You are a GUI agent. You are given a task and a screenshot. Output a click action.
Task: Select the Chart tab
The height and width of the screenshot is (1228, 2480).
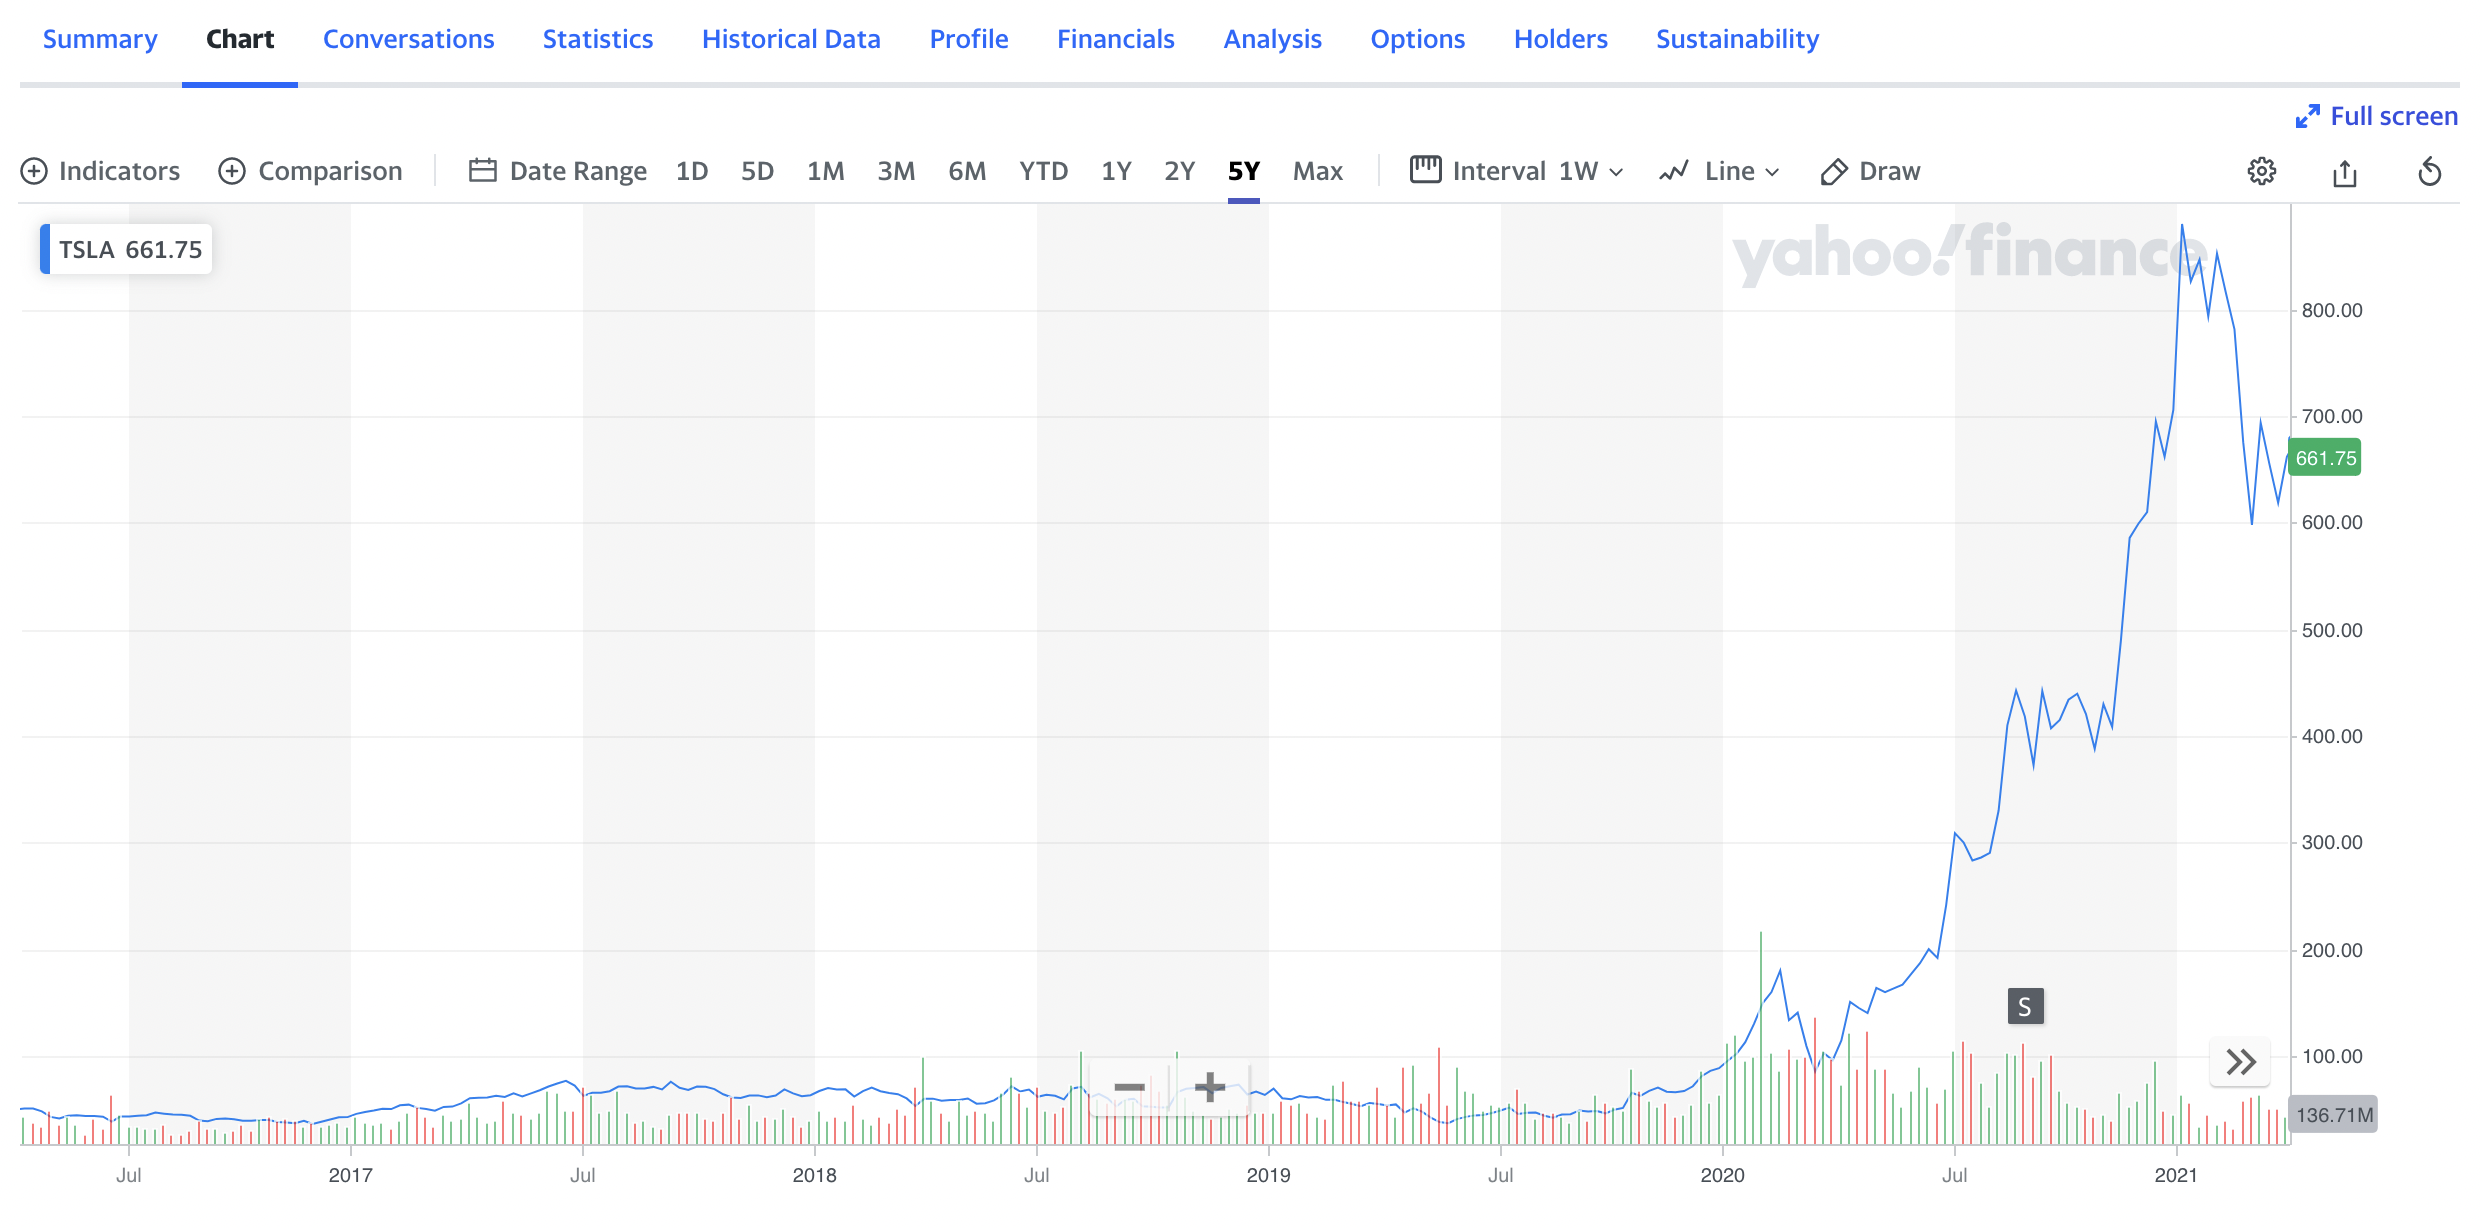[x=240, y=39]
